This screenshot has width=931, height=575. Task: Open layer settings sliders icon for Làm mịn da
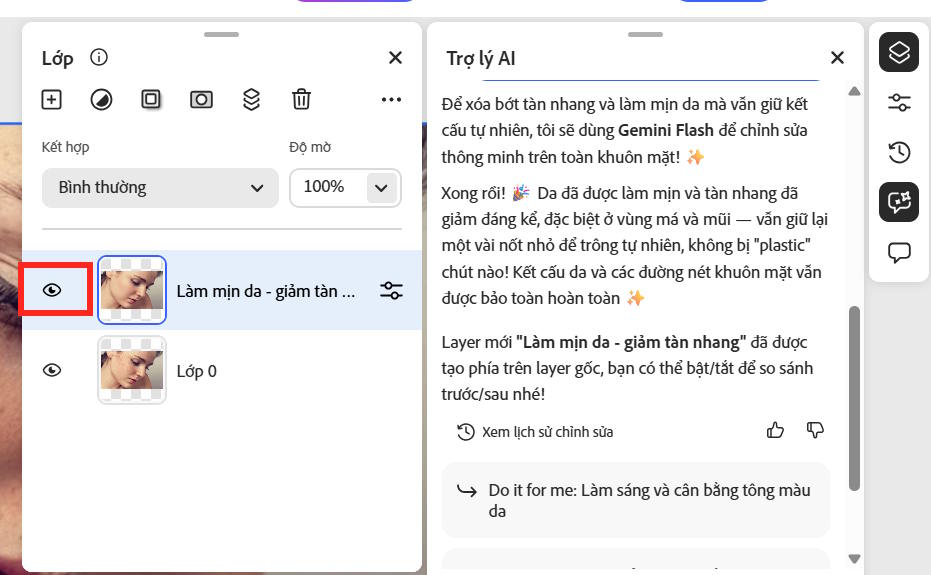(x=391, y=290)
